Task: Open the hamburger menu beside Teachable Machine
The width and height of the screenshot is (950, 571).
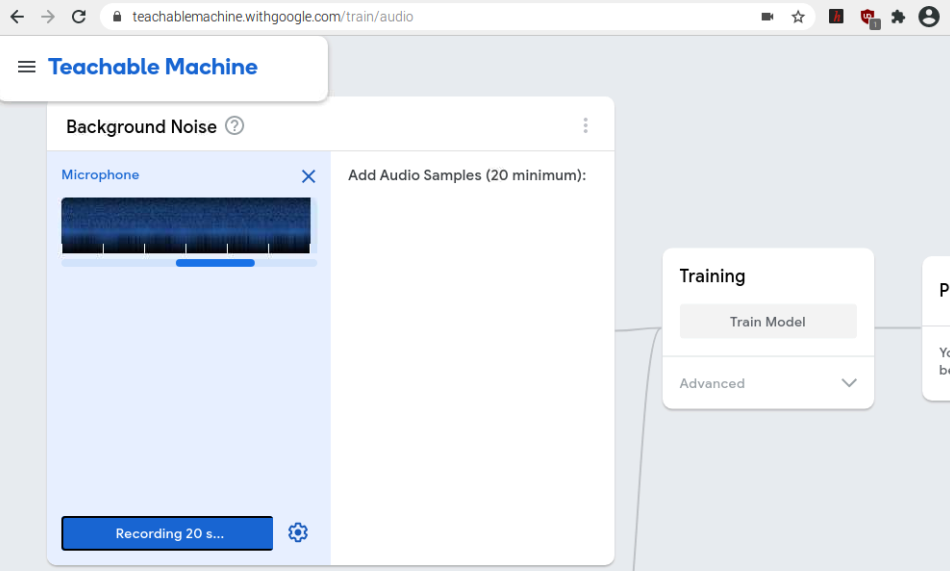Action: point(27,67)
